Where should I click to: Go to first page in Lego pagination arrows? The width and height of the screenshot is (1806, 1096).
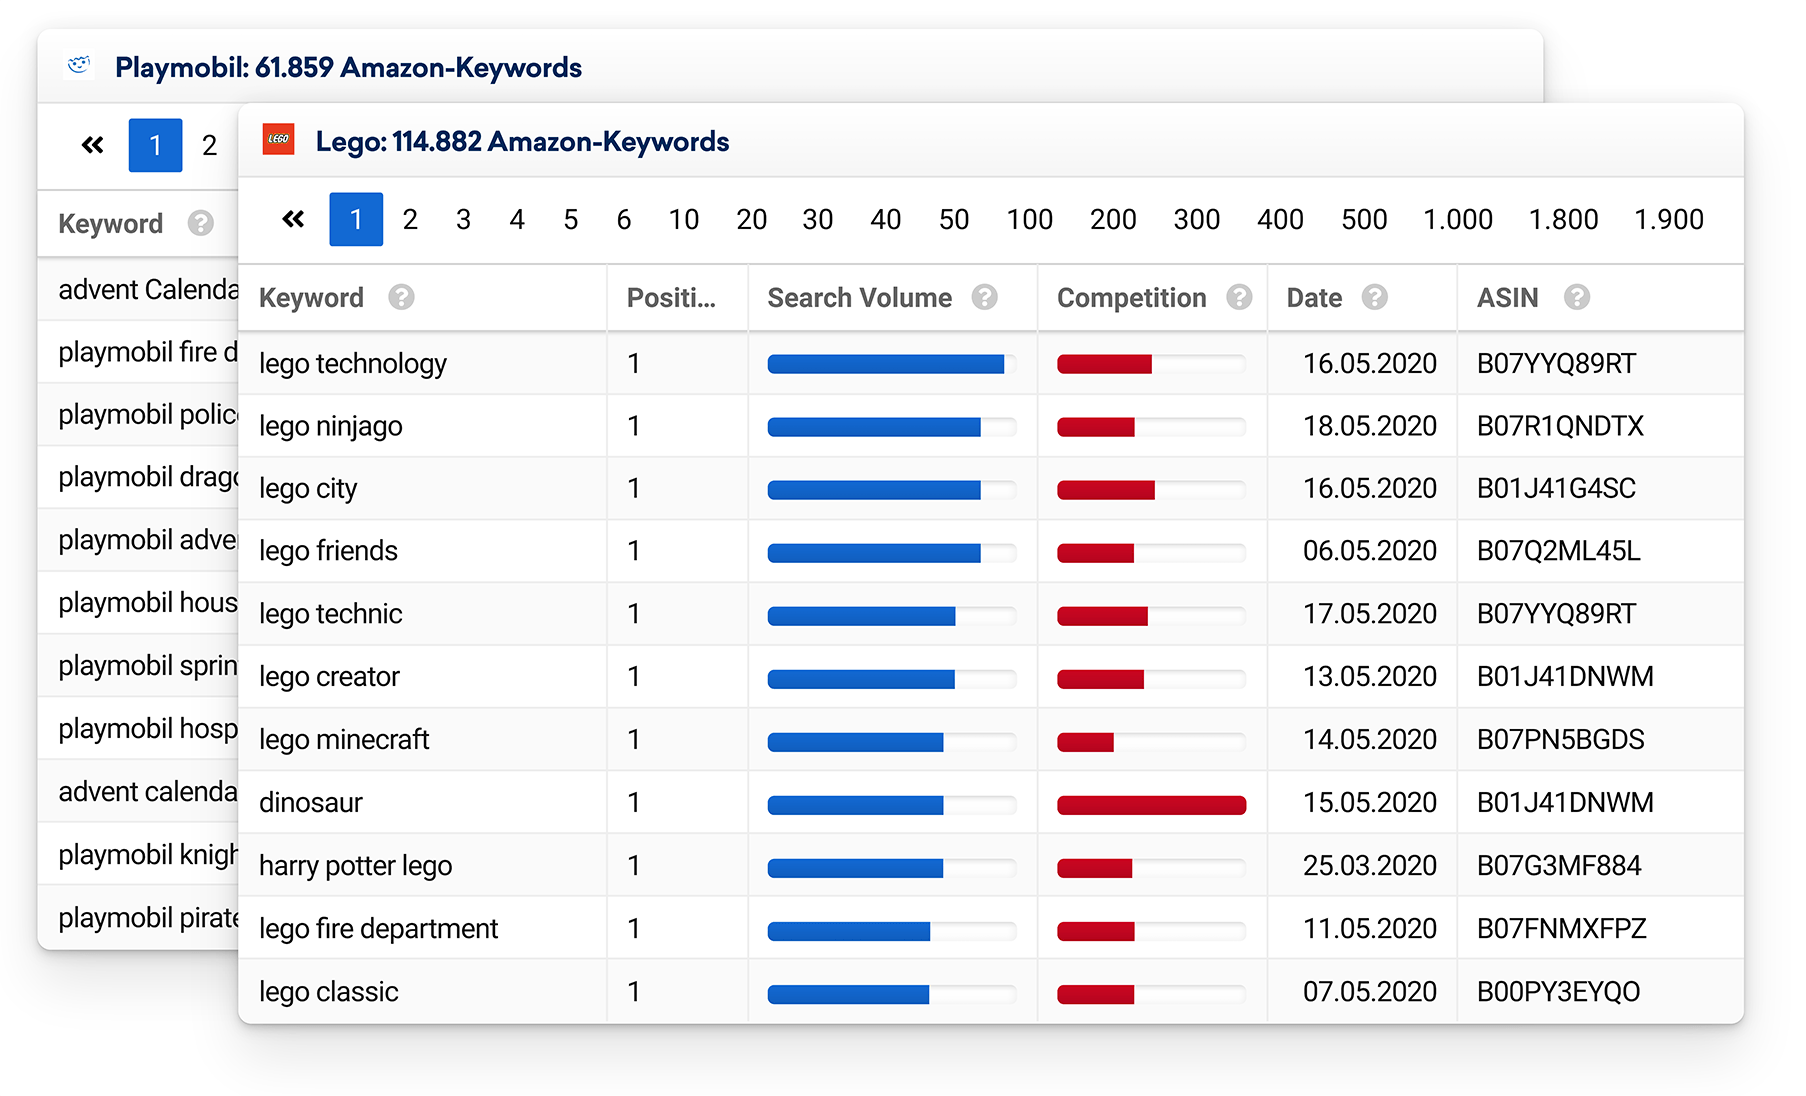pos(293,219)
